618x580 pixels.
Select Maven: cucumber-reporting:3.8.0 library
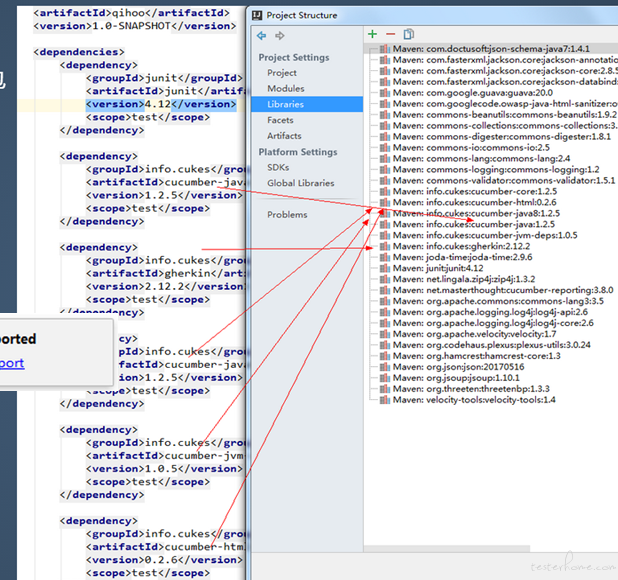pyautogui.click(x=503, y=290)
